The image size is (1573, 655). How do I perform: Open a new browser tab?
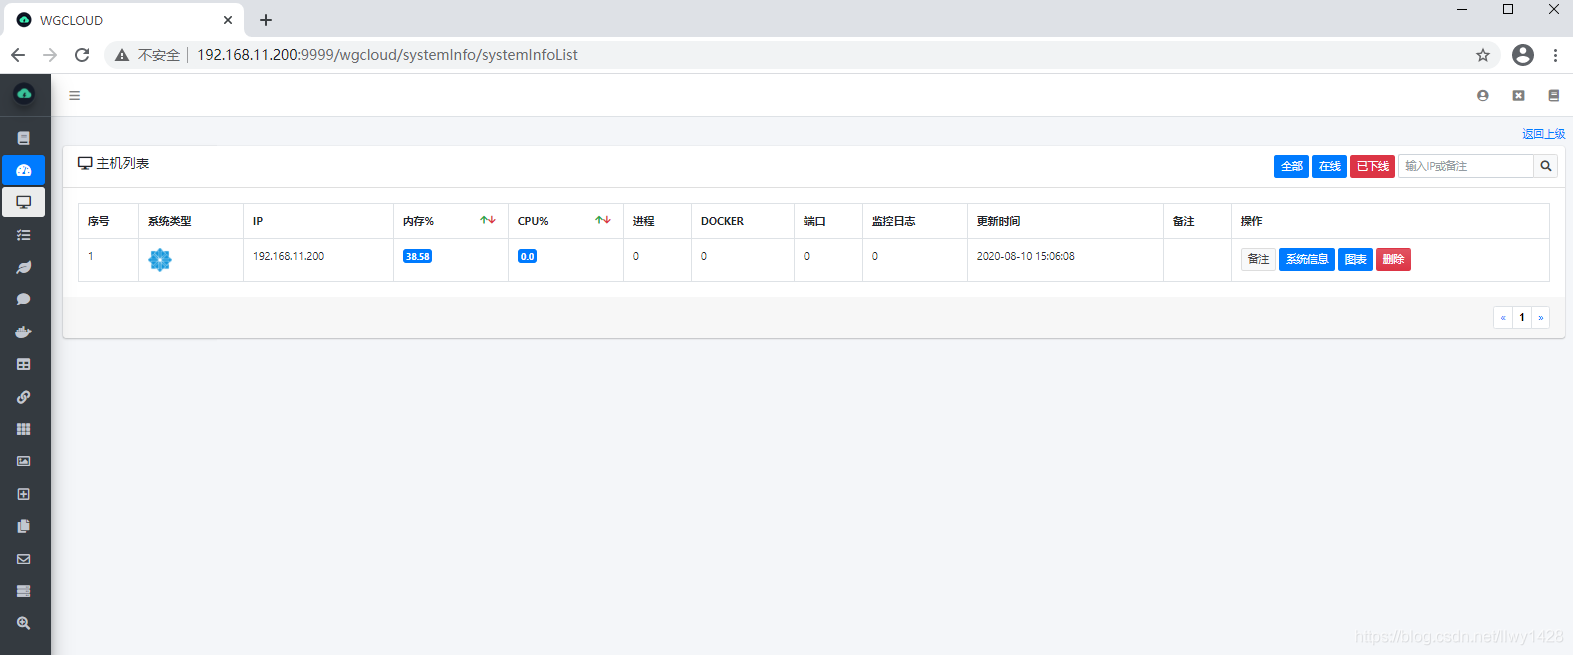[266, 20]
